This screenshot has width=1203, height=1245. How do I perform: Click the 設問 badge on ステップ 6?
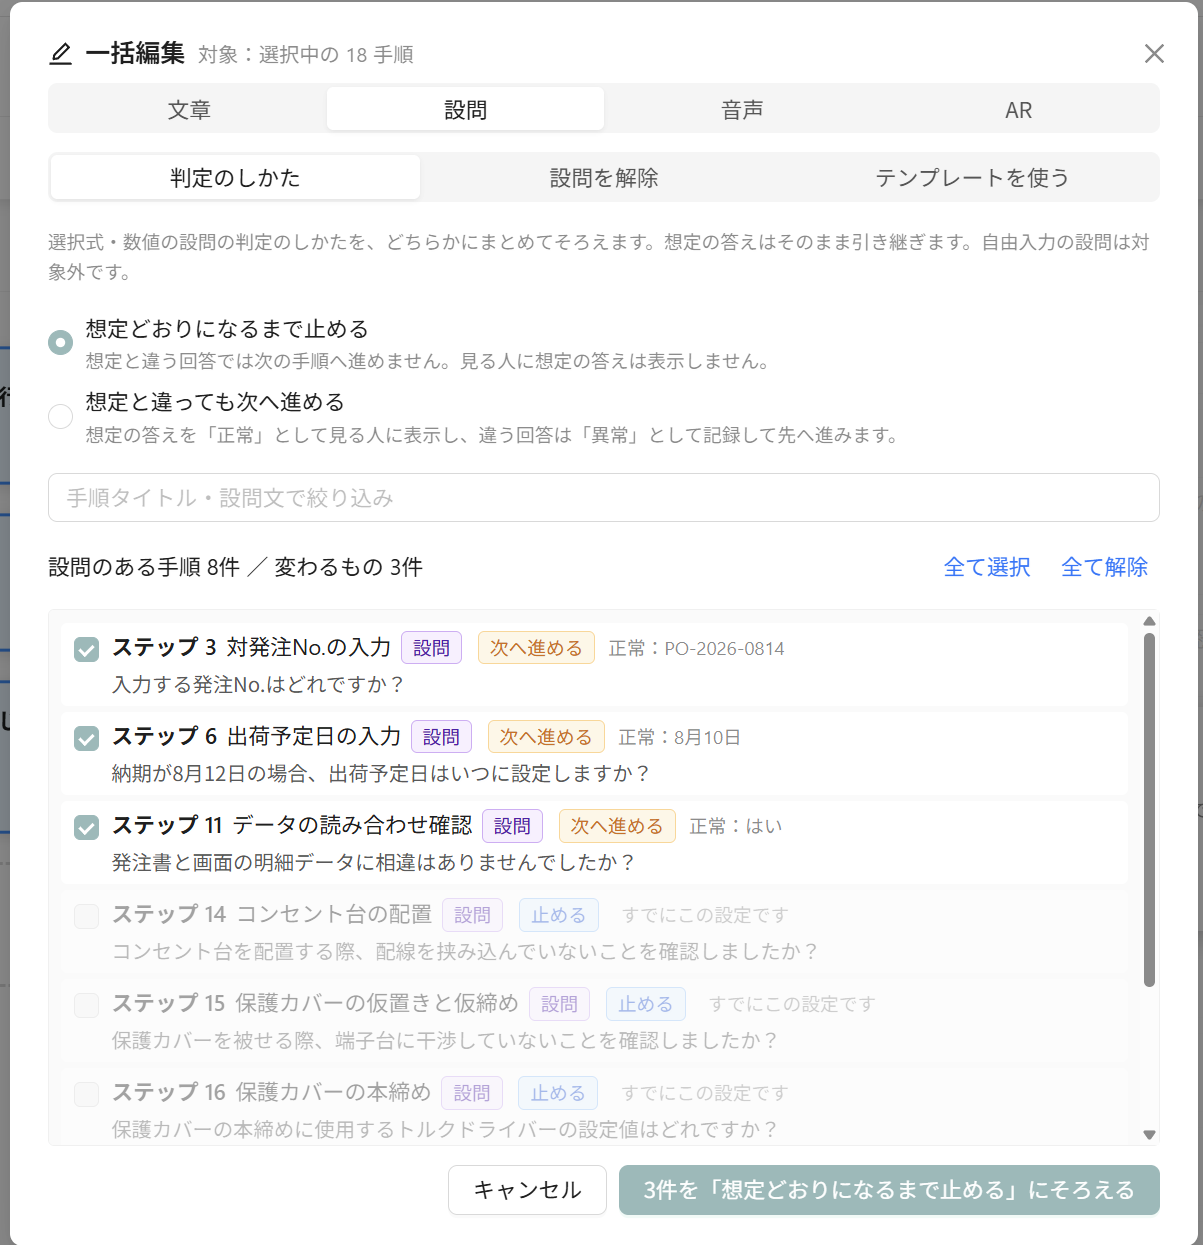tap(441, 737)
